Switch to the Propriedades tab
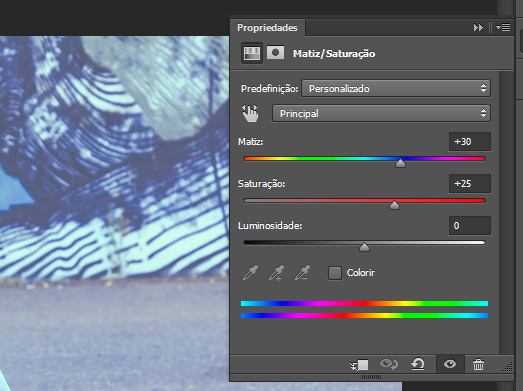 click(x=267, y=28)
